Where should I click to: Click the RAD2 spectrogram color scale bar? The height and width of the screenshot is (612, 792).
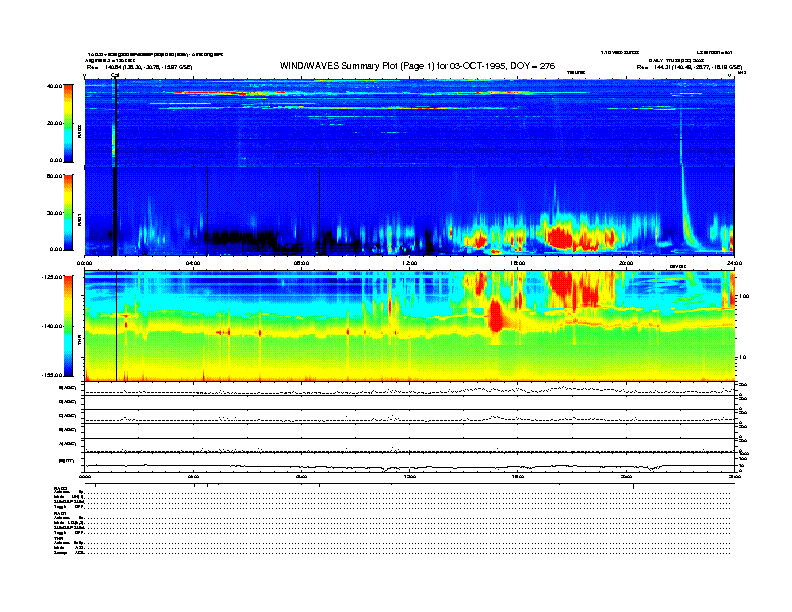pyautogui.click(x=68, y=123)
